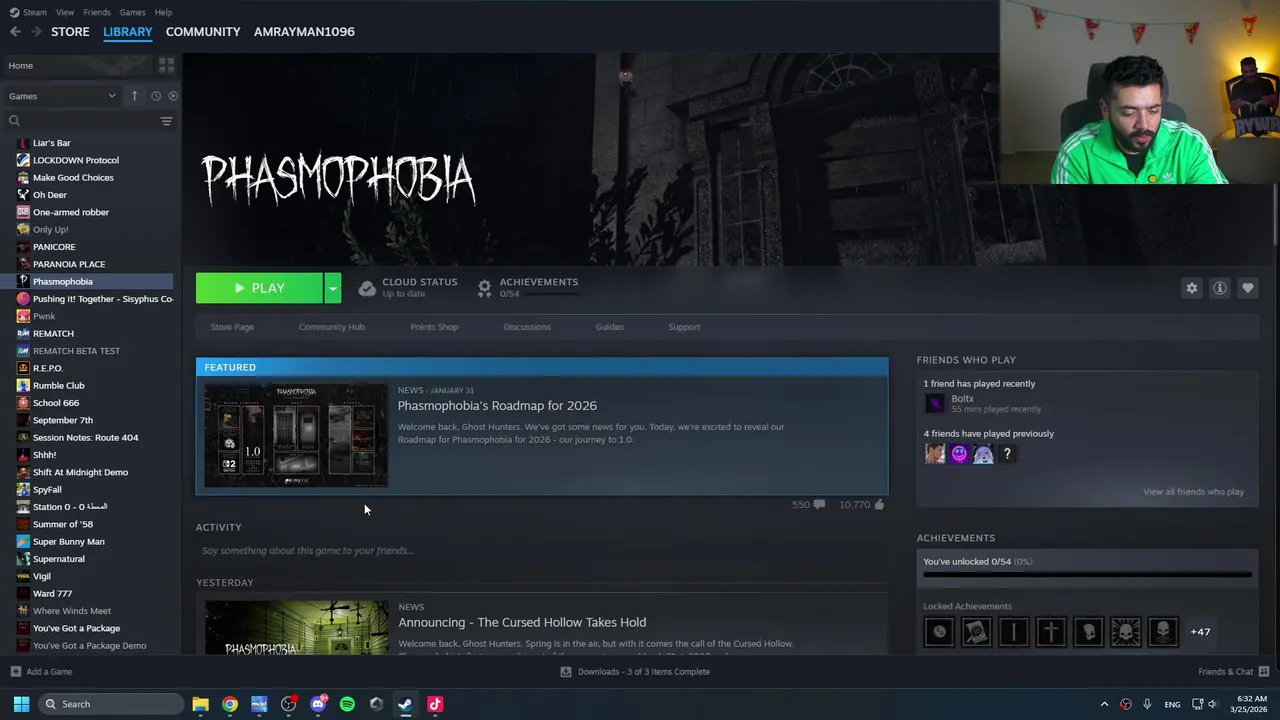Click the achievements progress bar
The height and width of the screenshot is (720, 1280).
(x=1087, y=575)
